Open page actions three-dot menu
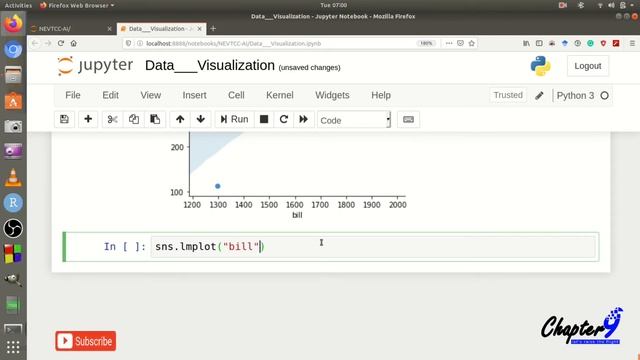The height and width of the screenshot is (360, 640). [449, 43]
